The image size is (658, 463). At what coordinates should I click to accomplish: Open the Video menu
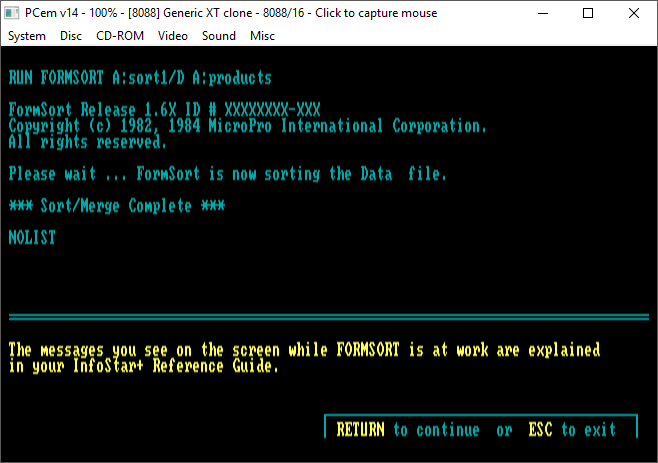(x=172, y=36)
